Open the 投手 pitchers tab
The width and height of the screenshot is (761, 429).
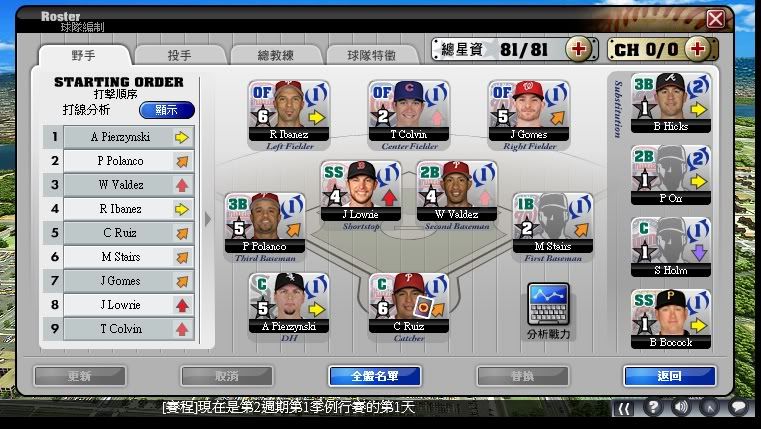pos(180,55)
